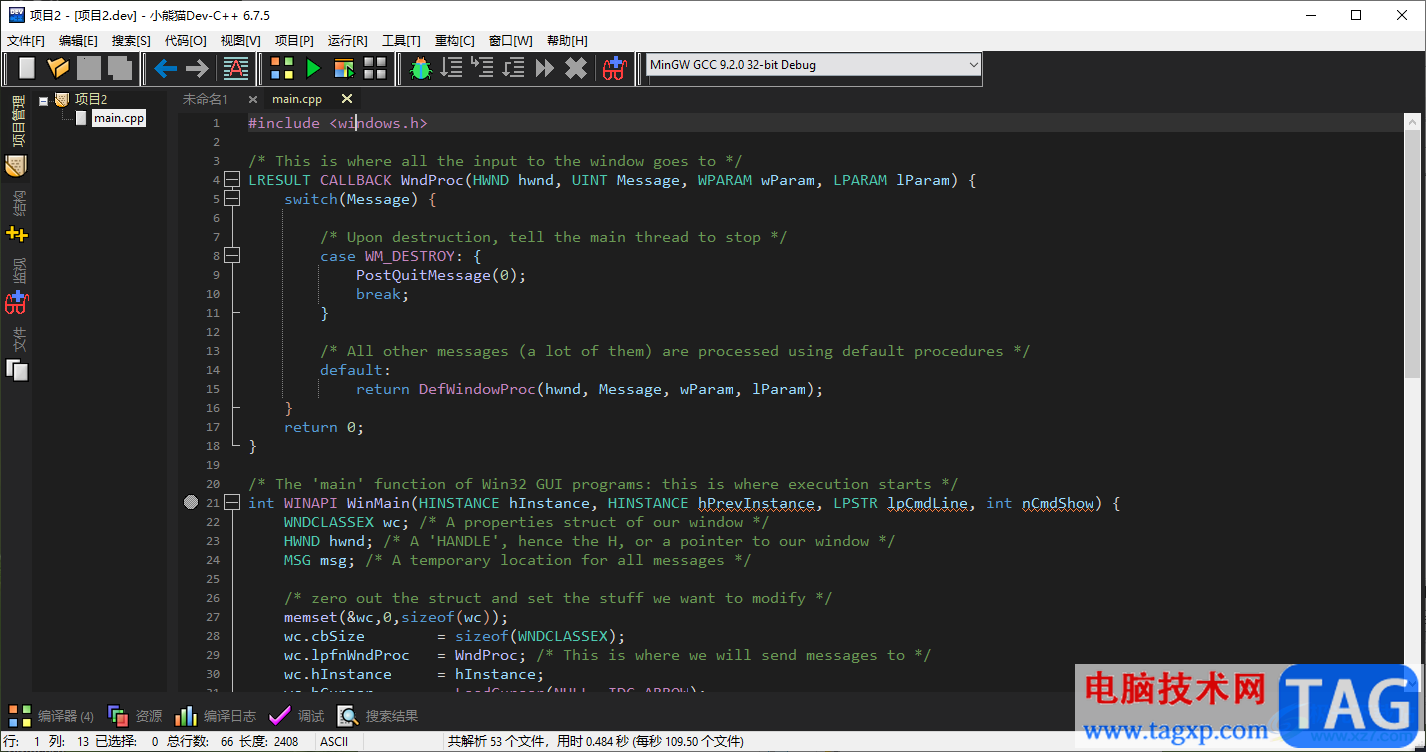1426x752 pixels.
Task: Click the Add Watch red glasses icon
Action: tap(613, 68)
